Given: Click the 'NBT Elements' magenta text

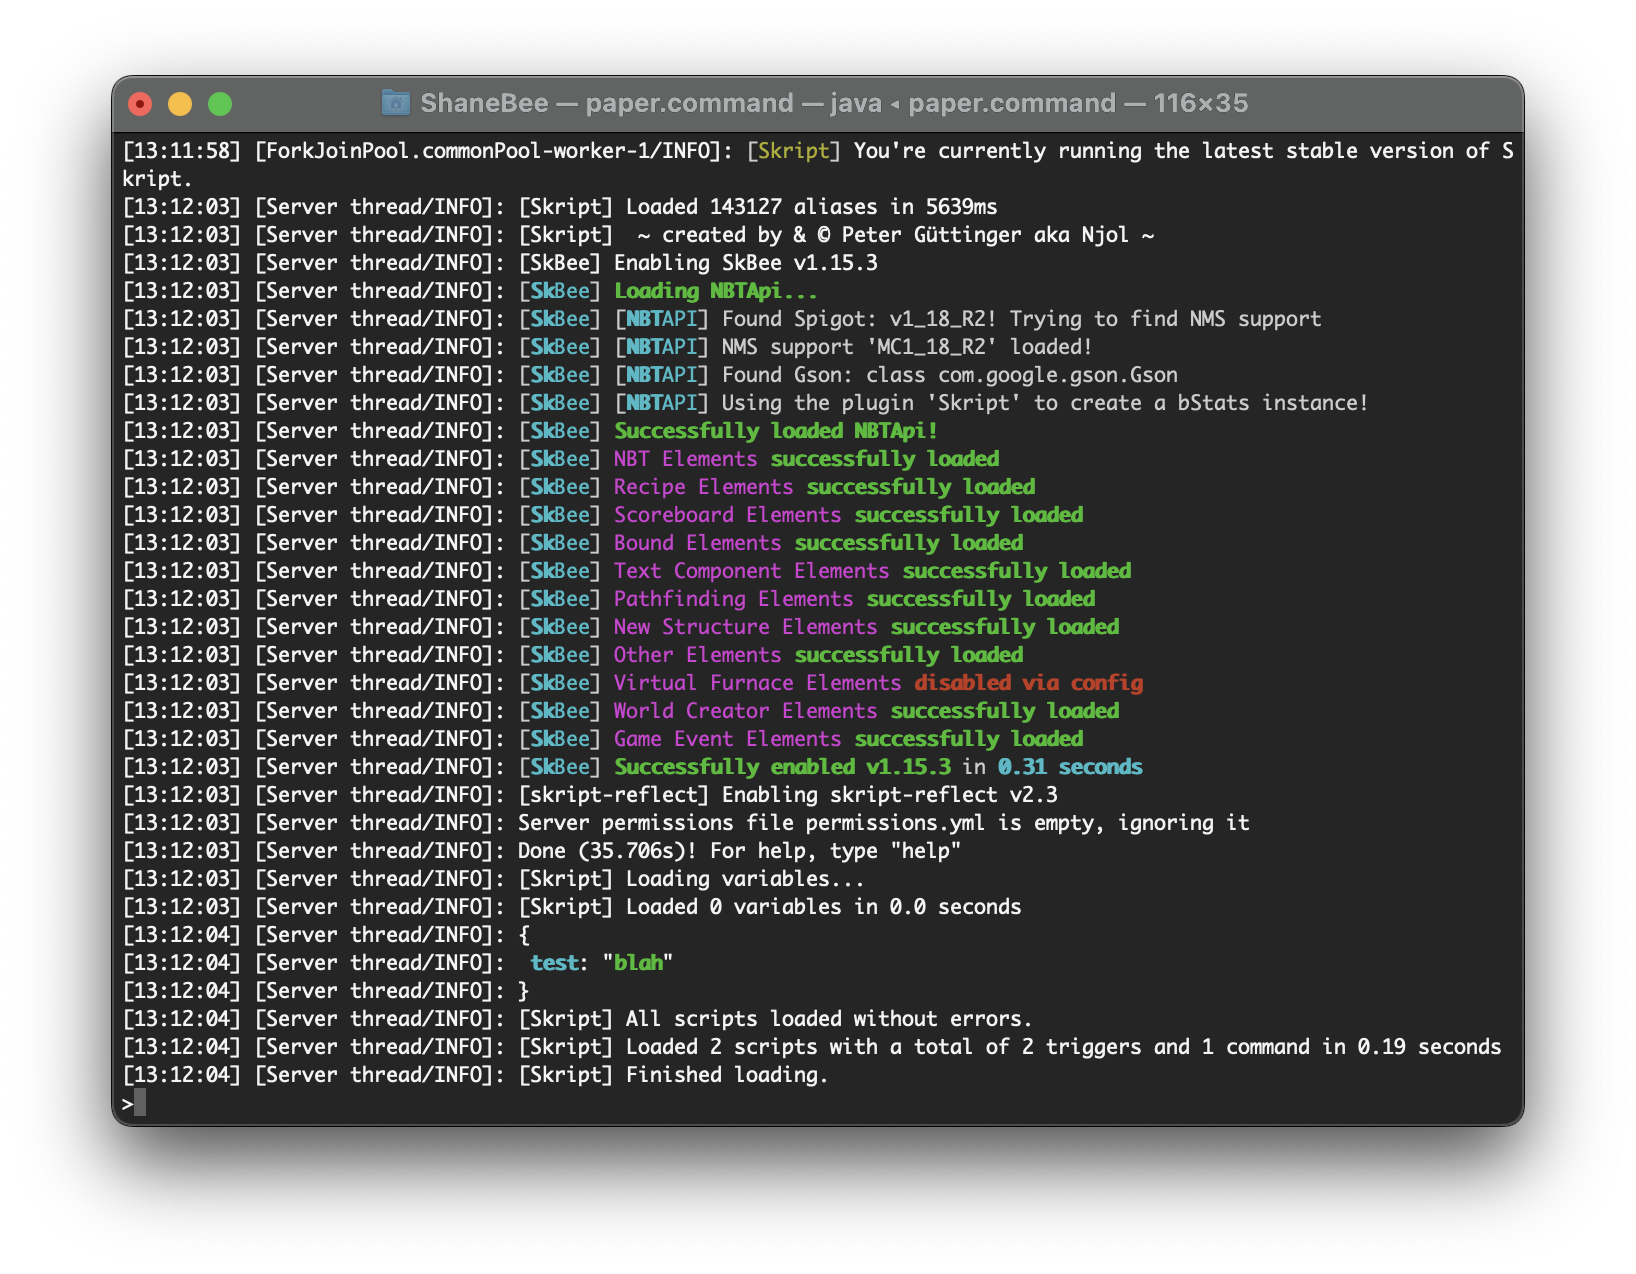Looking at the screenshot, I should coord(685,459).
